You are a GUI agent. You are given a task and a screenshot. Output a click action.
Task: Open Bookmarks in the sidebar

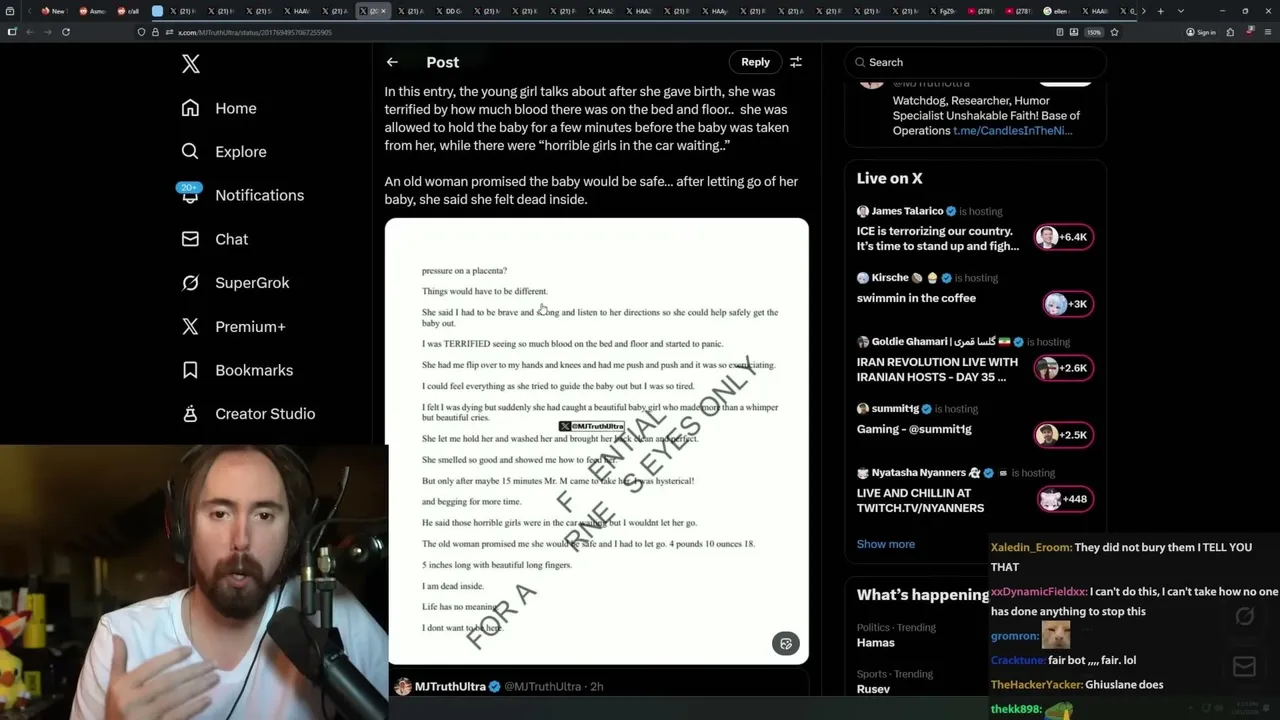tap(237, 370)
